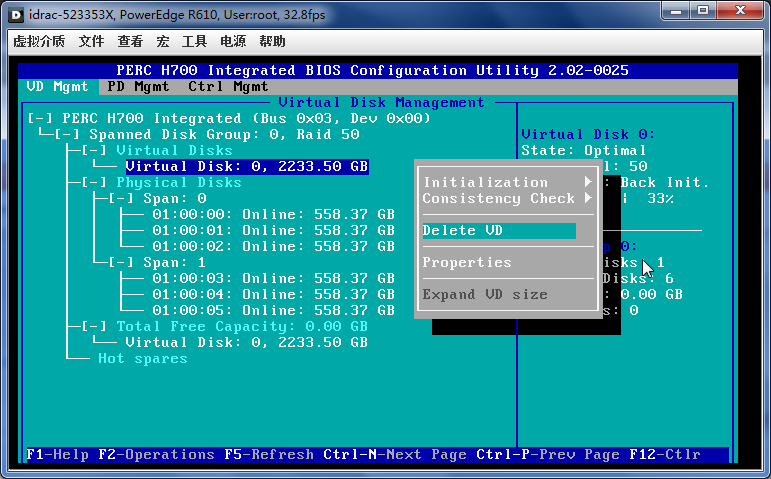Click the Virtual Disk 0: info heading
The height and width of the screenshot is (479, 771).
point(588,135)
